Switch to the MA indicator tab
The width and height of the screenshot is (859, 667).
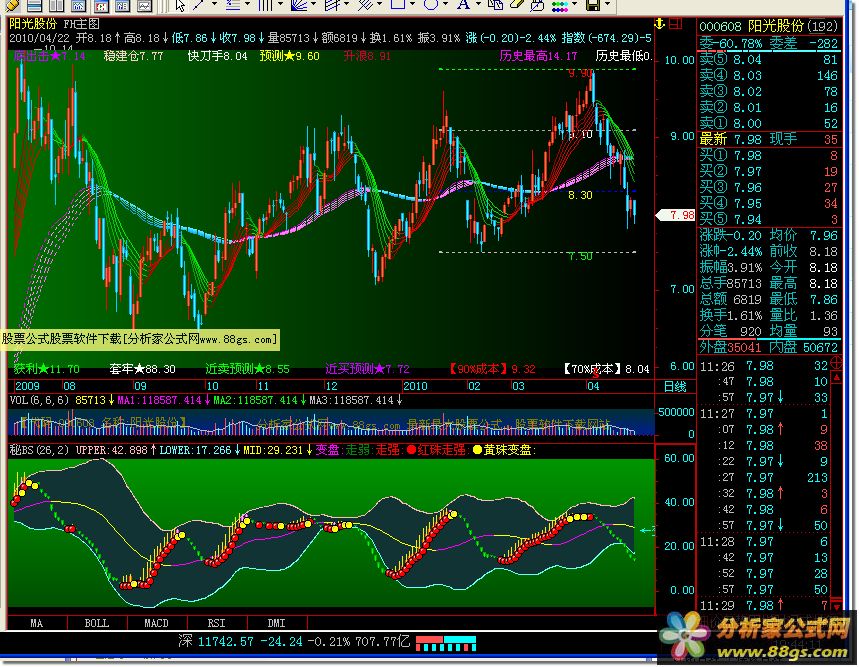click(x=37, y=622)
